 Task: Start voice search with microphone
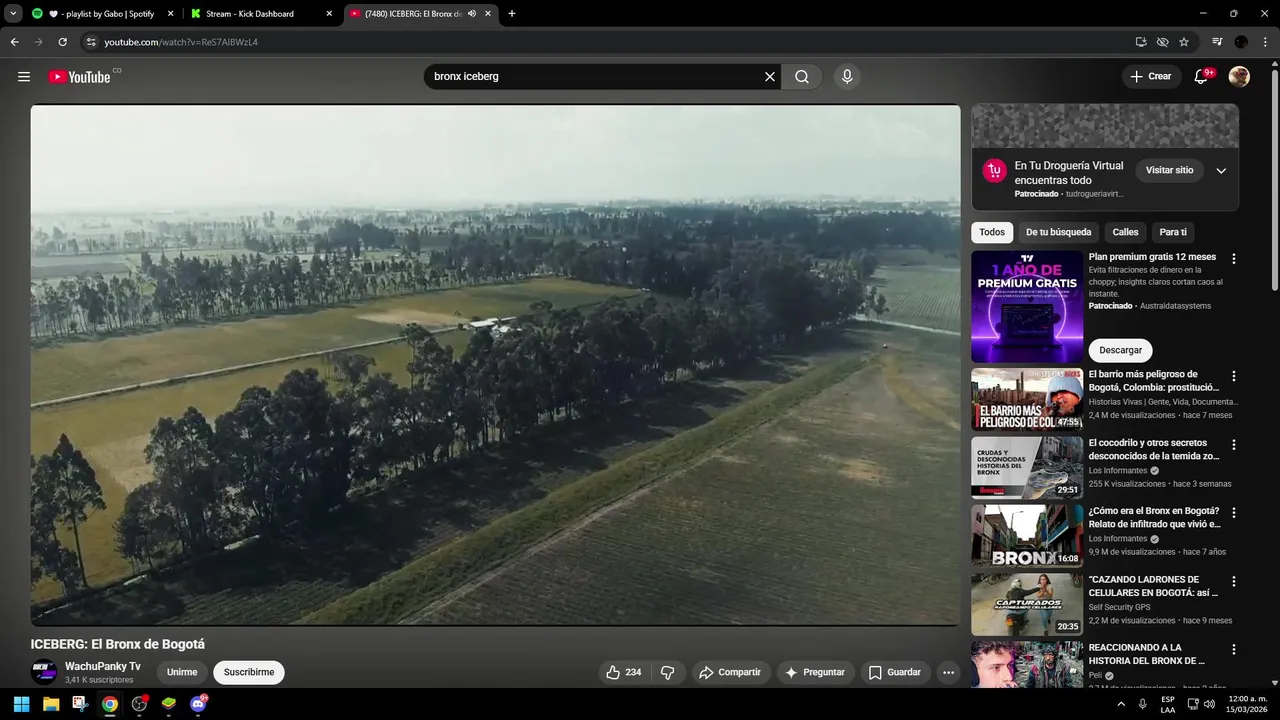tap(847, 76)
